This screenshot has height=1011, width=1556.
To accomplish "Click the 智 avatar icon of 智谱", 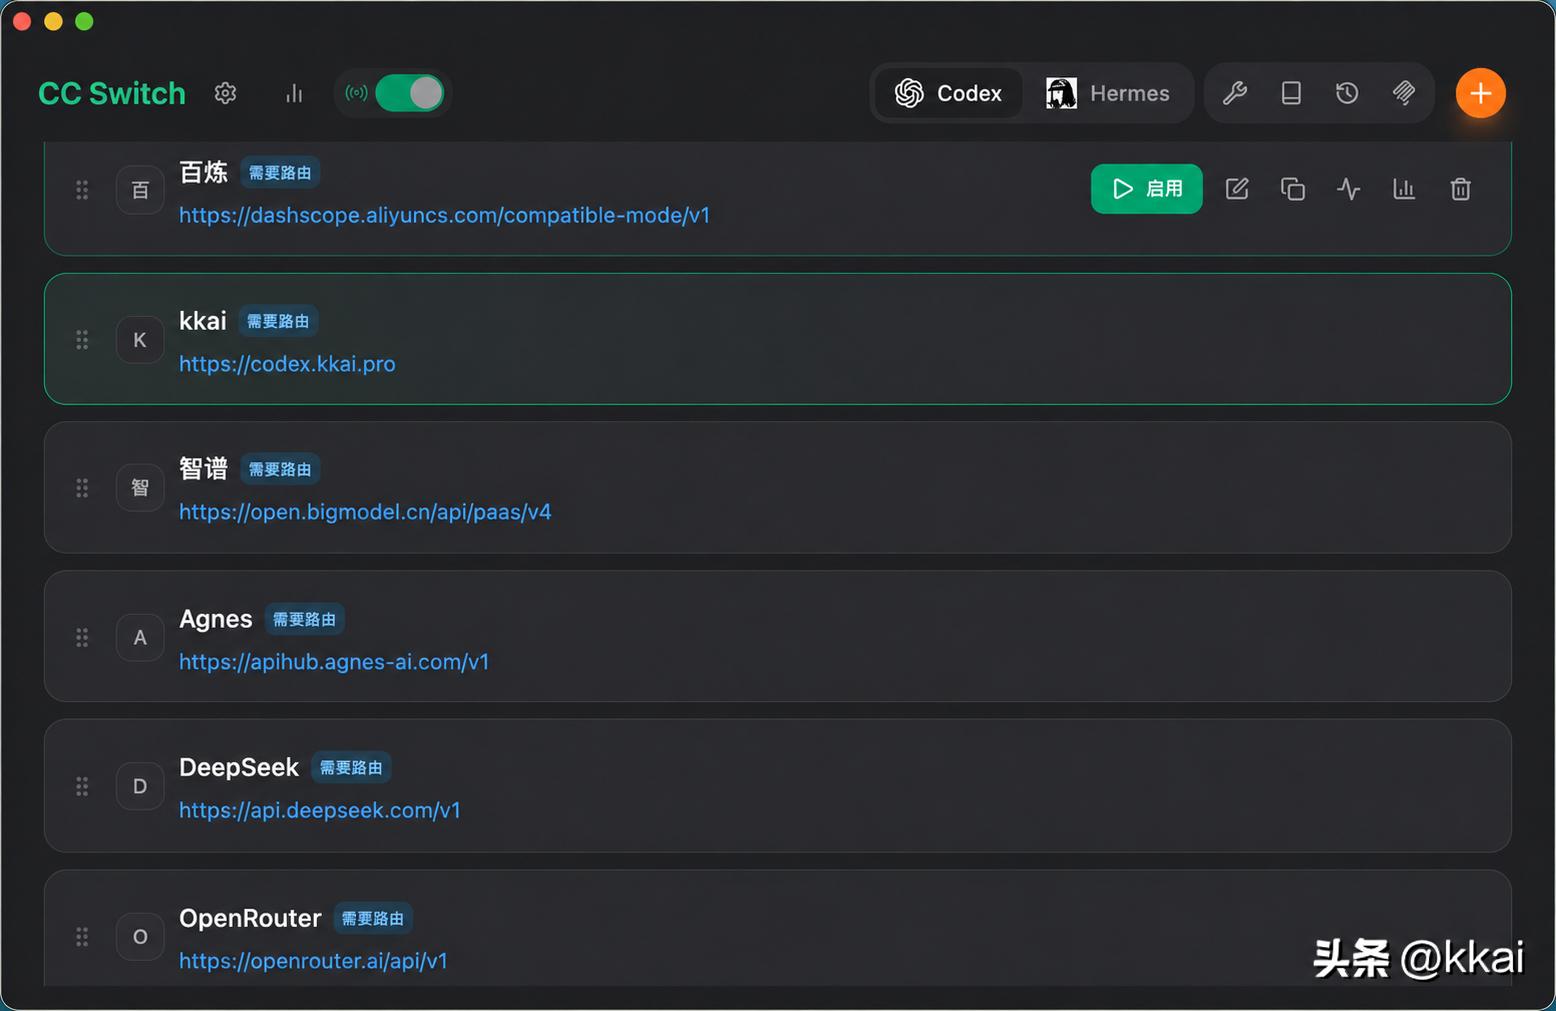I will [x=140, y=488].
